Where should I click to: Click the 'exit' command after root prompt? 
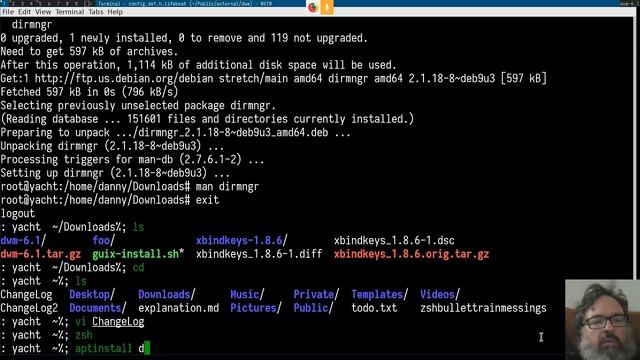pos(207,200)
